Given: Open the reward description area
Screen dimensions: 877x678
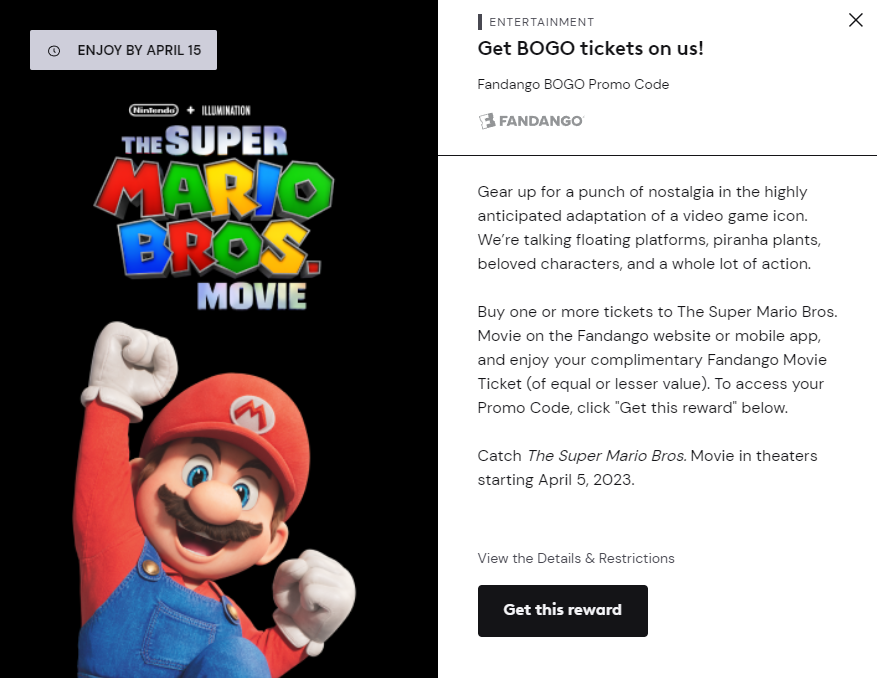Looking at the screenshot, I should pyautogui.click(x=655, y=335).
